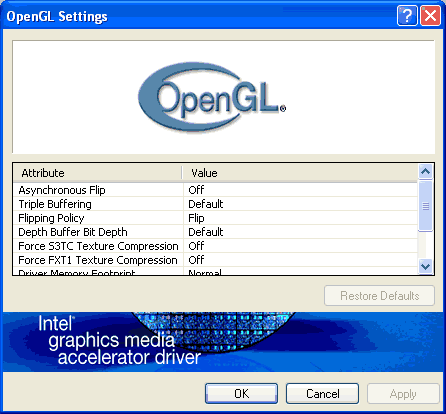Screen dimensions: 446x414
Task: Click the Off value of Asynchronous Flip
Action: coord(196,190)
